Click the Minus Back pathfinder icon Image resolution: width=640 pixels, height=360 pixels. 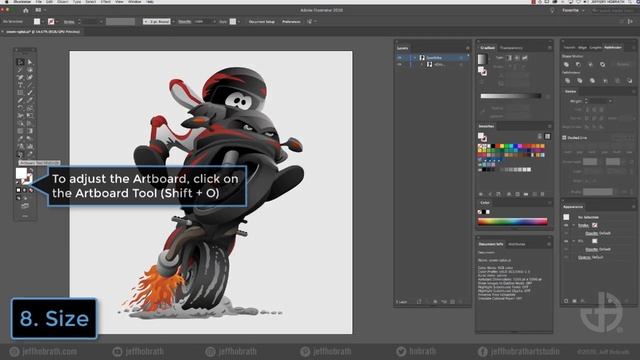click(630, 81)
